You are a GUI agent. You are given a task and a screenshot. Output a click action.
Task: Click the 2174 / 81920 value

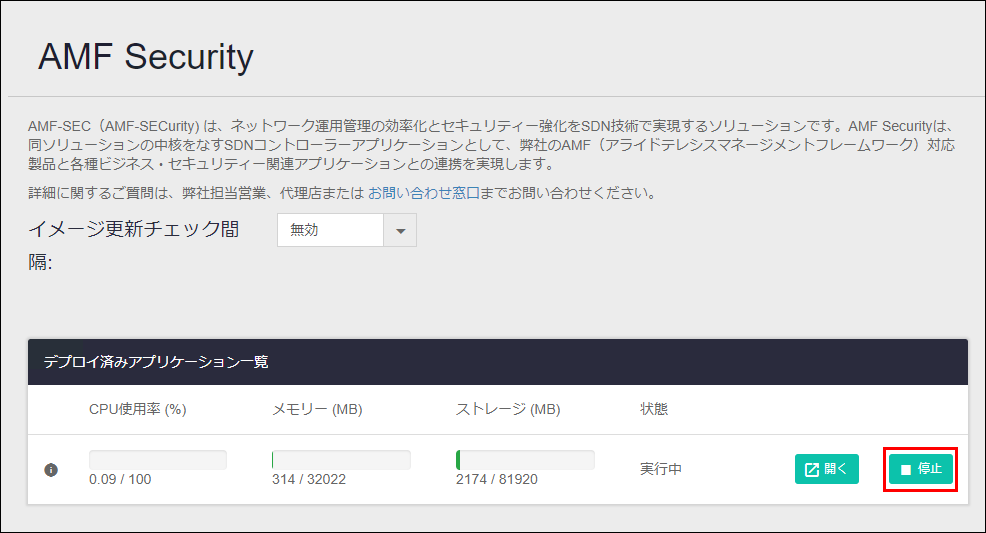[x=497, y=480]
